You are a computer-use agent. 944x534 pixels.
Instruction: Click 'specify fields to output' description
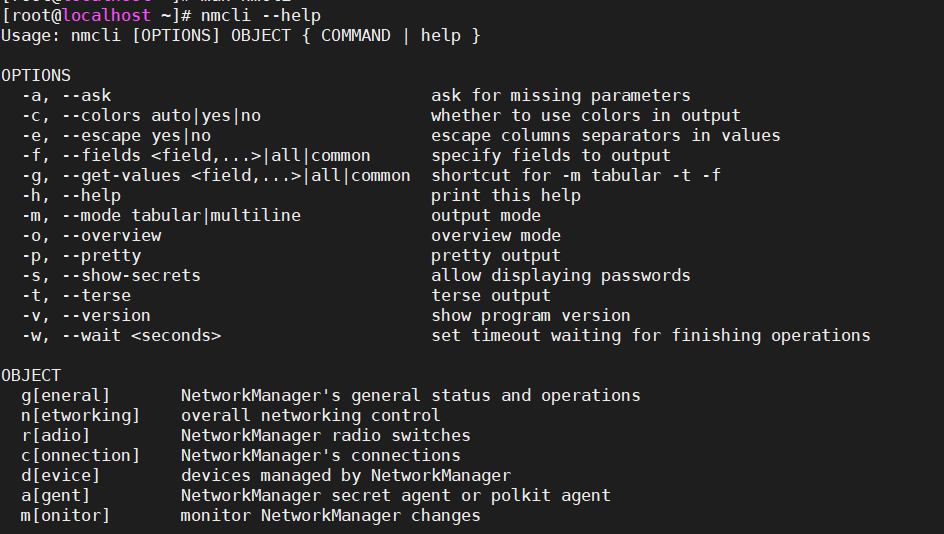551,156
